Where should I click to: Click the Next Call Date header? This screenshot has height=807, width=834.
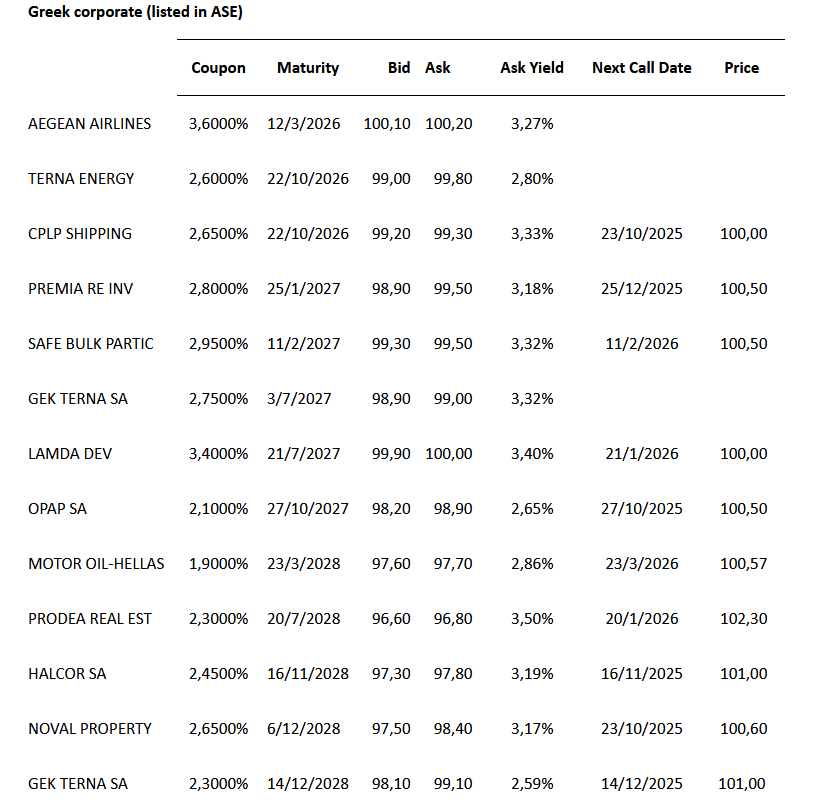642,68
